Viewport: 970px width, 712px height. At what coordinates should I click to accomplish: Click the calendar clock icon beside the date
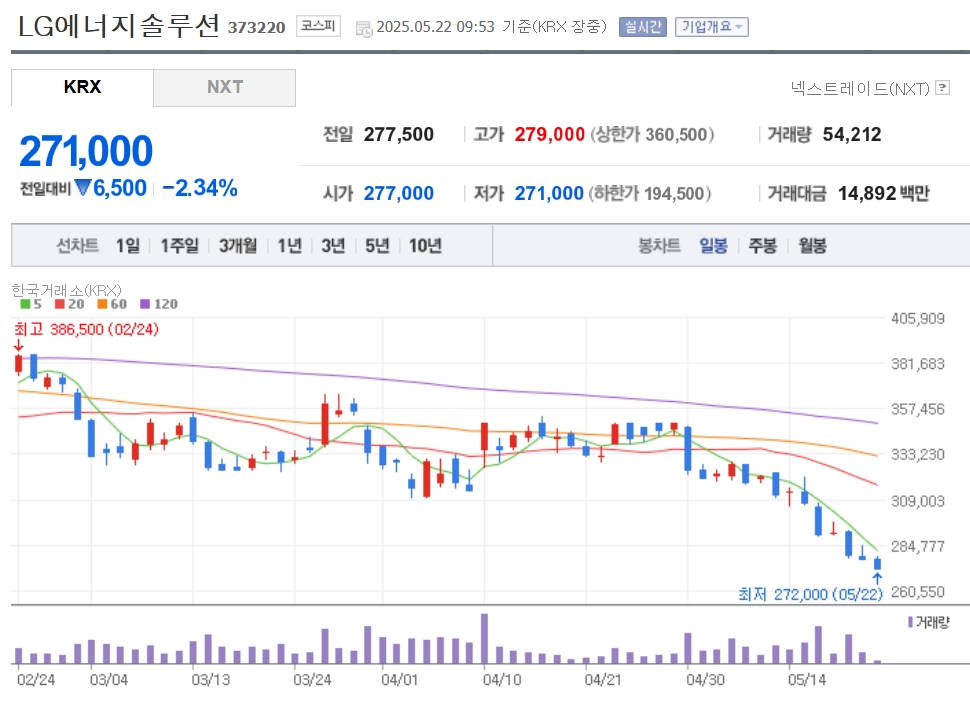coord(364,28)
